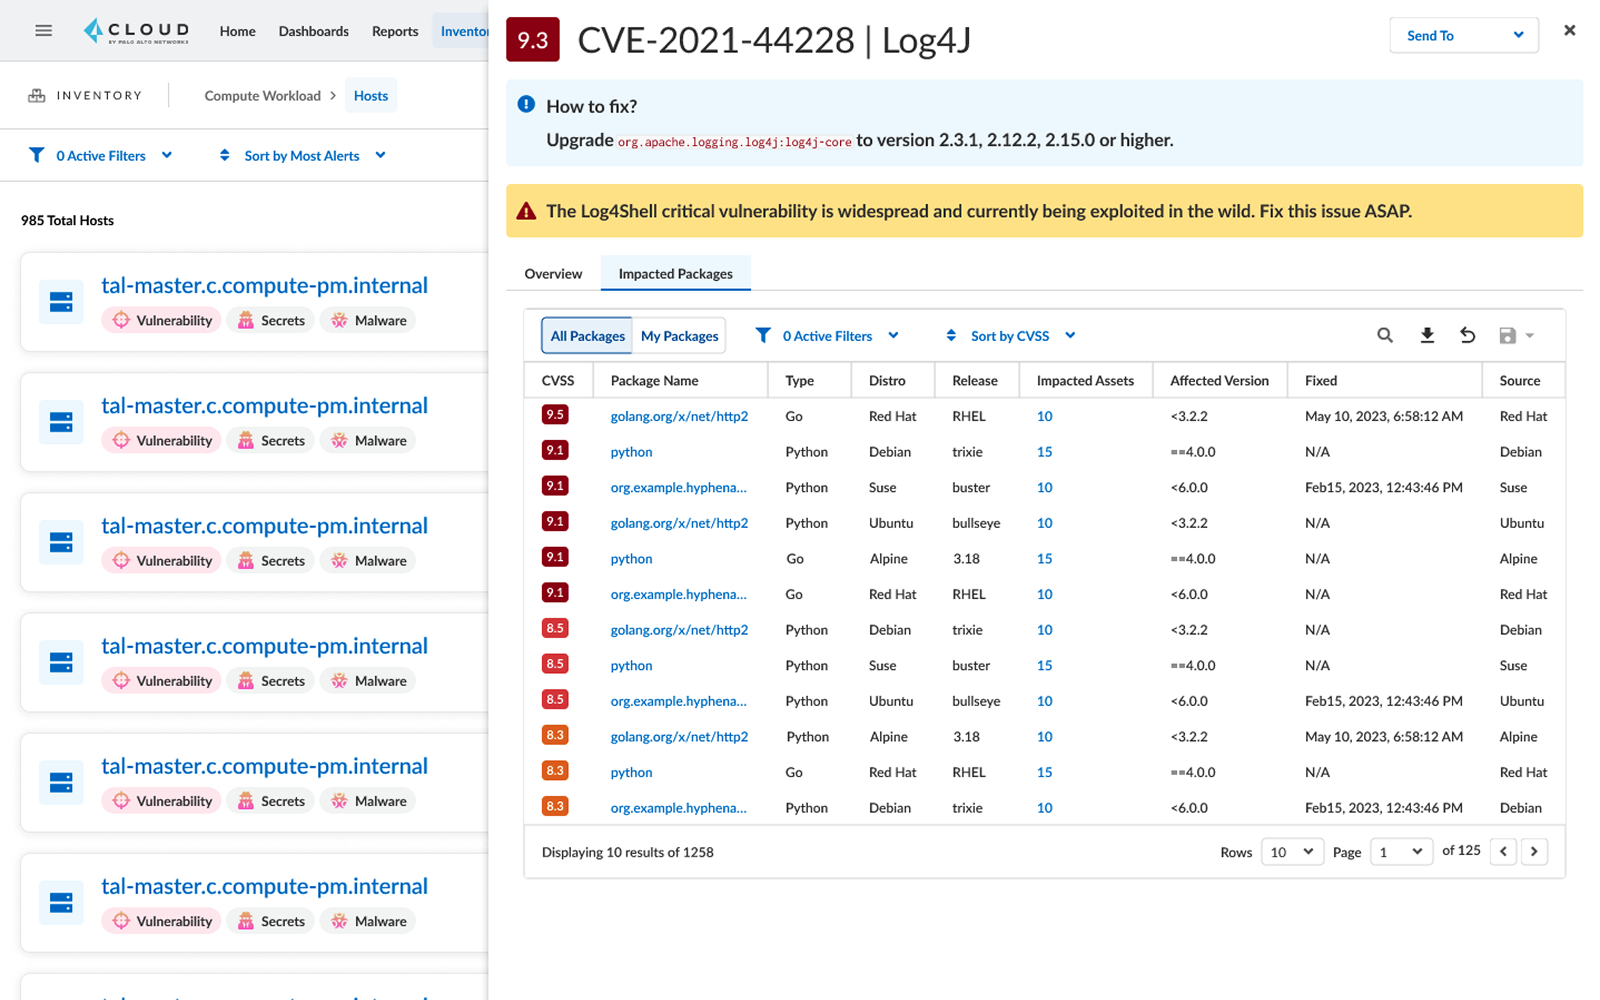This screenshot has height=1000, width=1600.
Task: Switch to the My Packages toggle
Action: [679, 335]
